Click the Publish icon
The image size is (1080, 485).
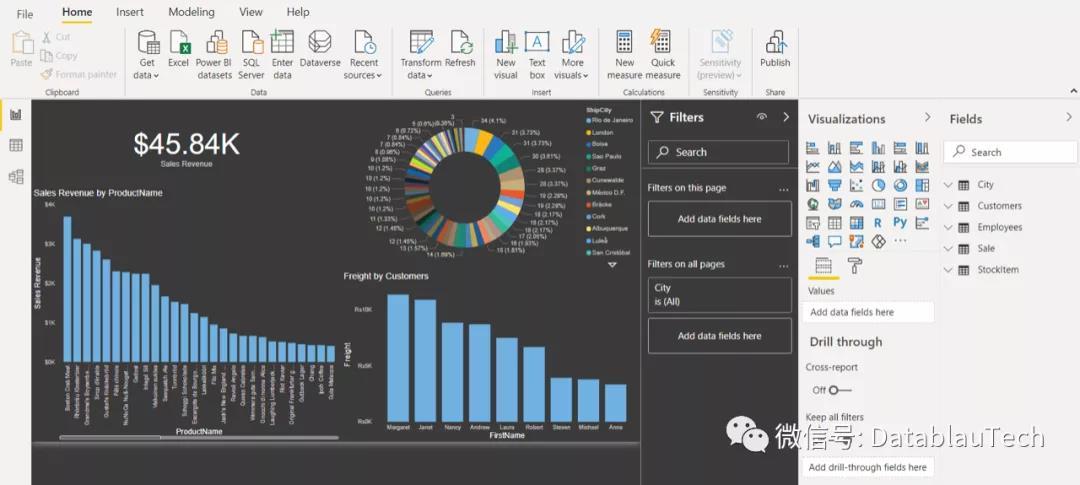click(776, 43)
